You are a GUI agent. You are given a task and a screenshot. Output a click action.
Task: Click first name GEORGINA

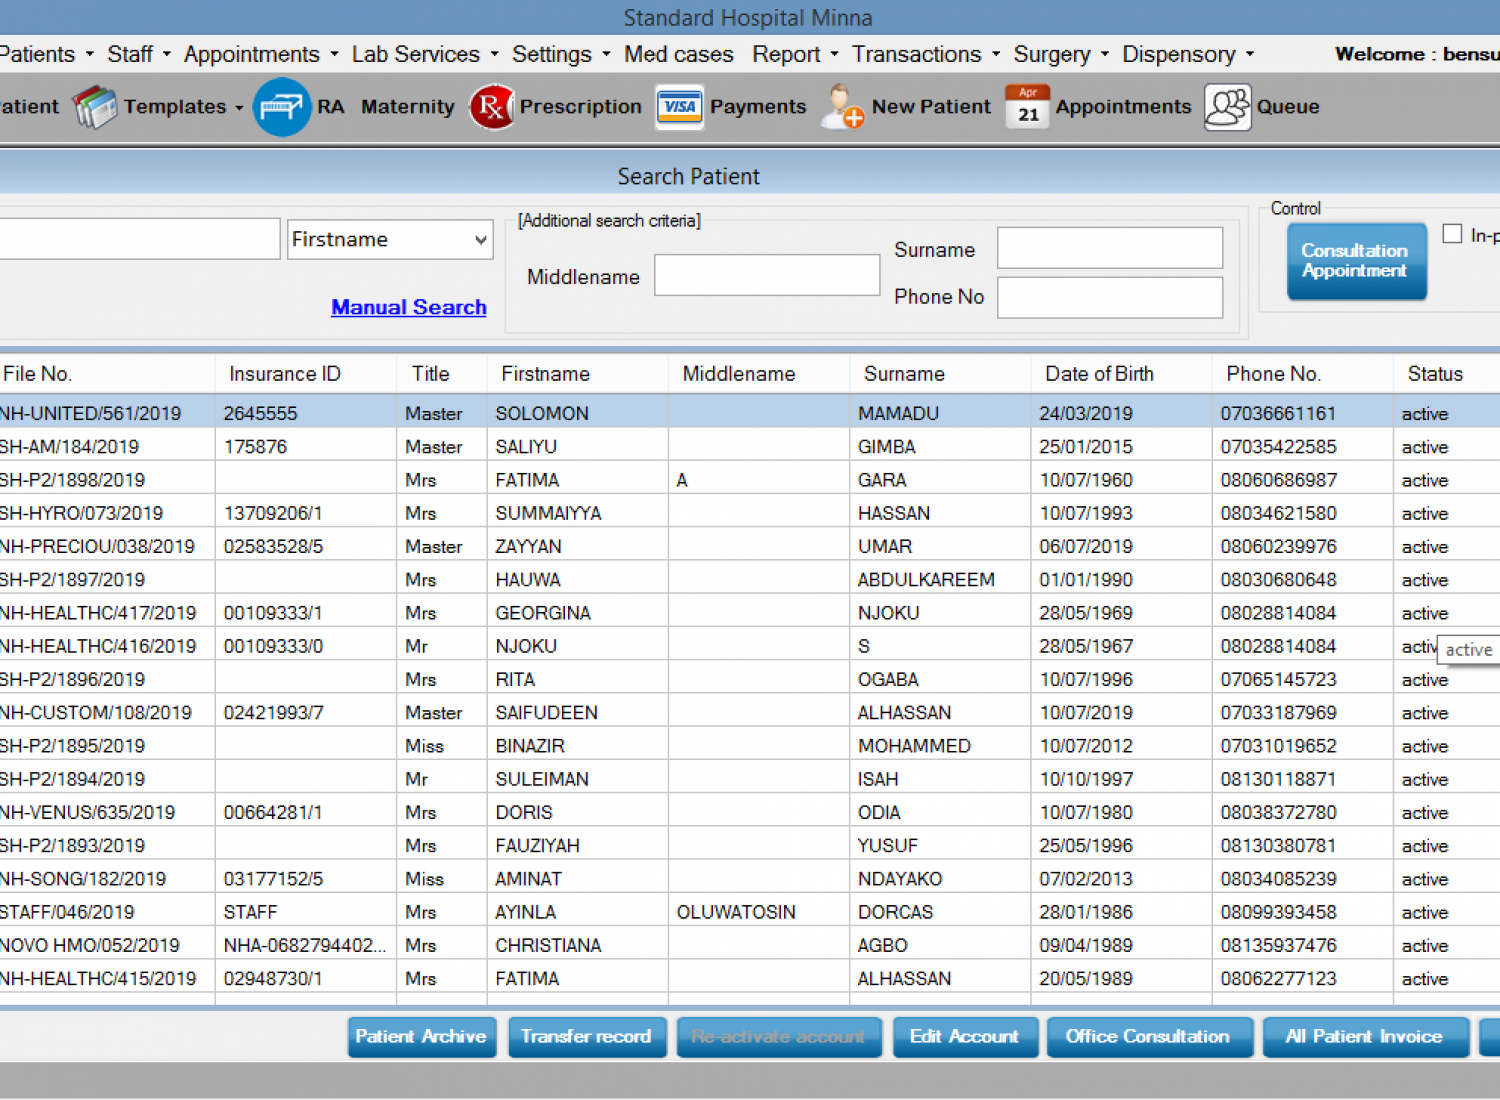(543, 613)
